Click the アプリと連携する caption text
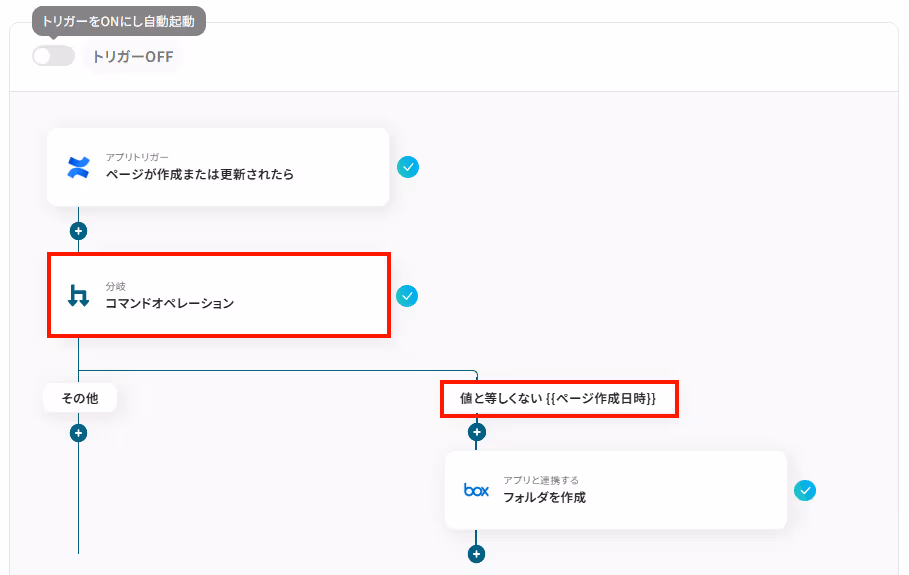The width and height of the screenshot is (909, 575). 541,480
